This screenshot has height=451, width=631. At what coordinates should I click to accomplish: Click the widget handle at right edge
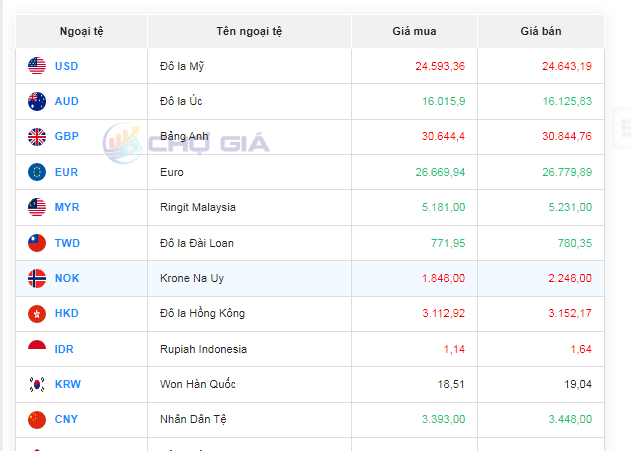625,128
